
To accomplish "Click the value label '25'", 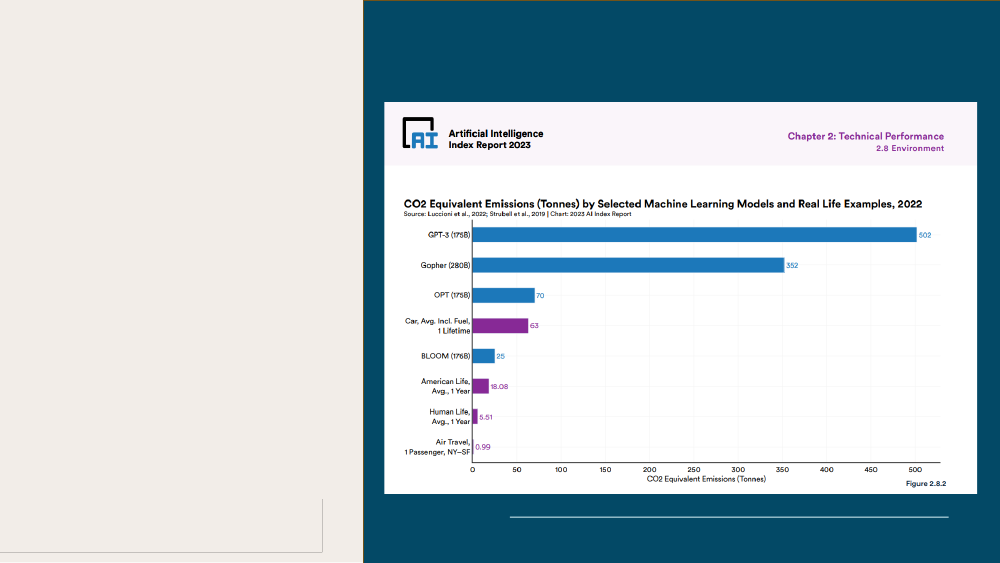I will [x=501, y=356].
